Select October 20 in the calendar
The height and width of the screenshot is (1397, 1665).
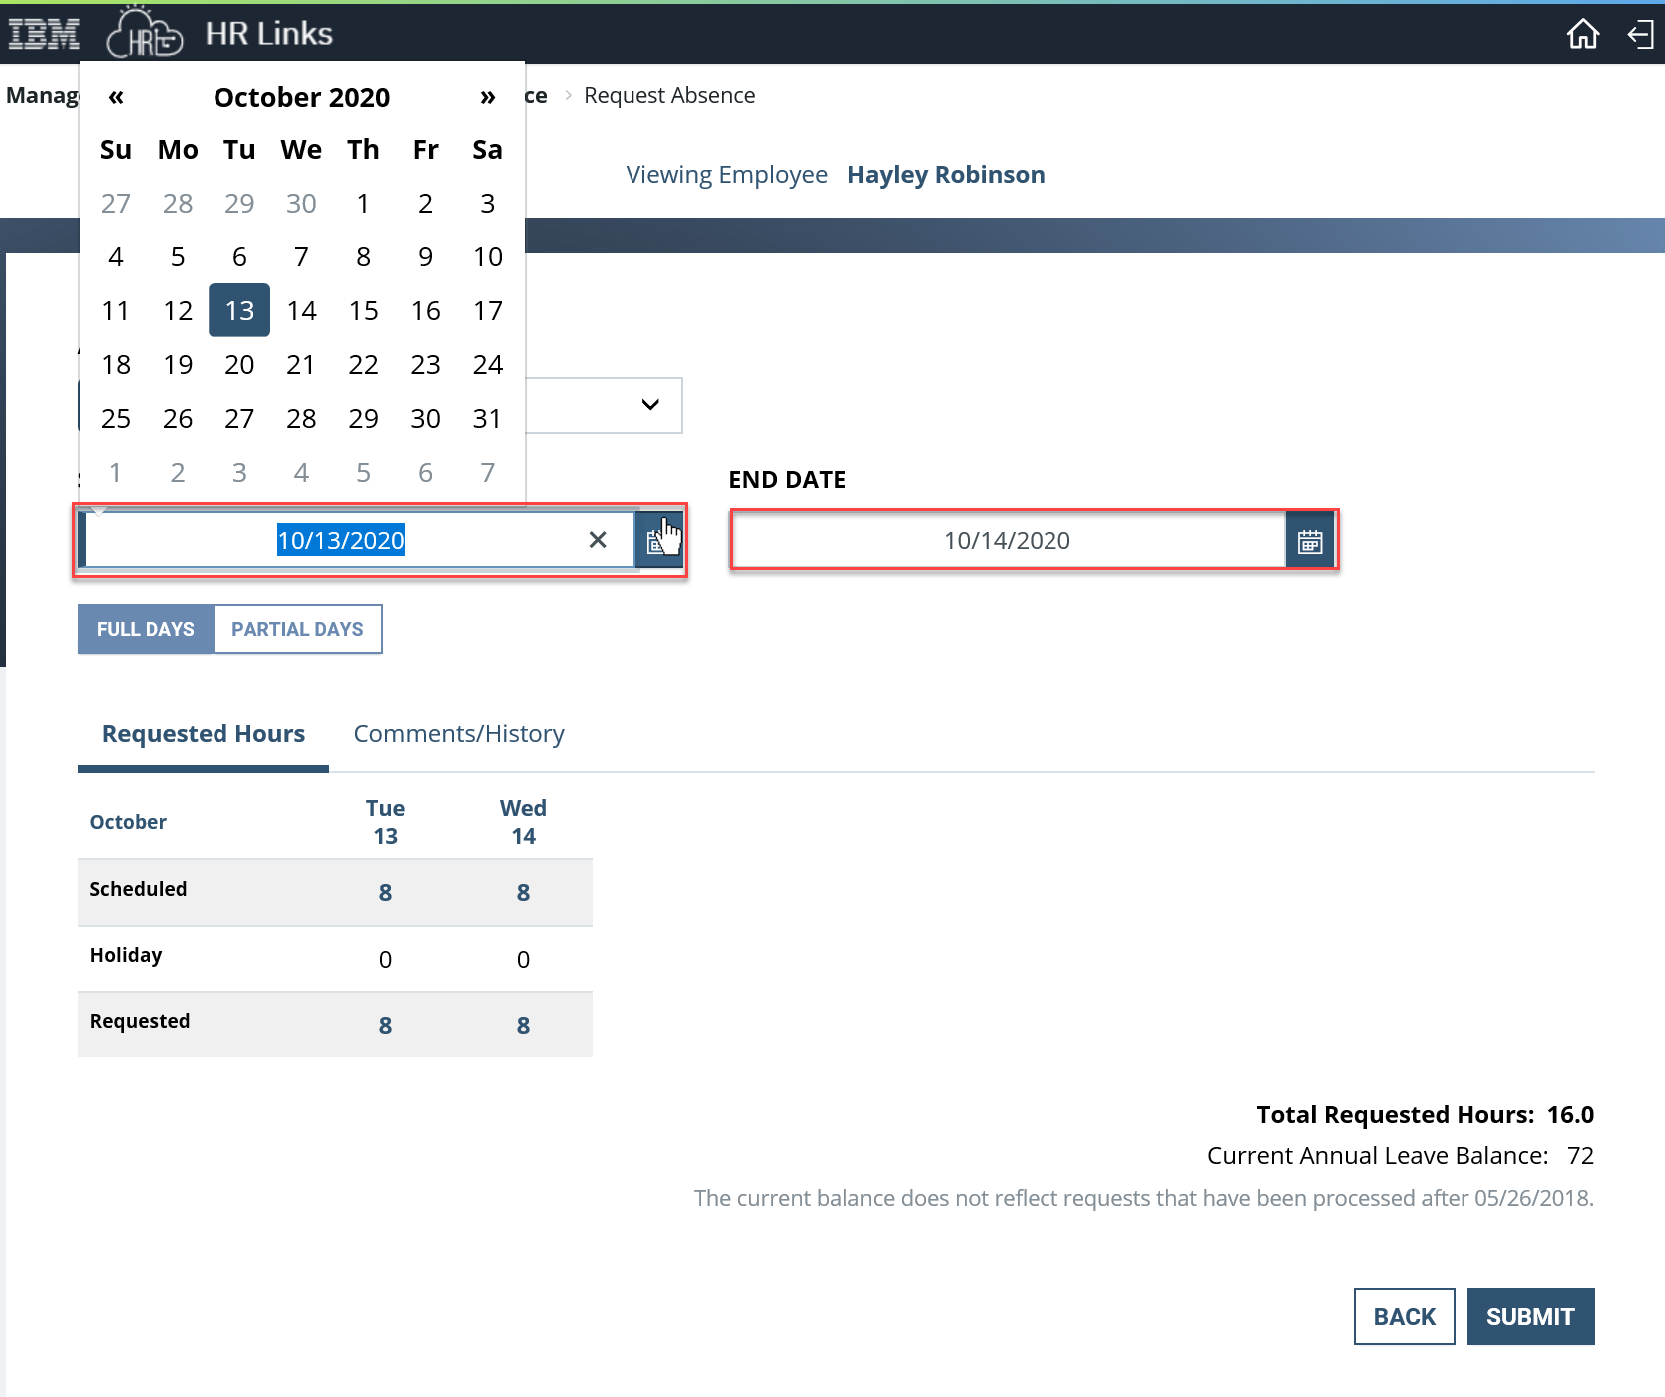(x=239, y=364)
